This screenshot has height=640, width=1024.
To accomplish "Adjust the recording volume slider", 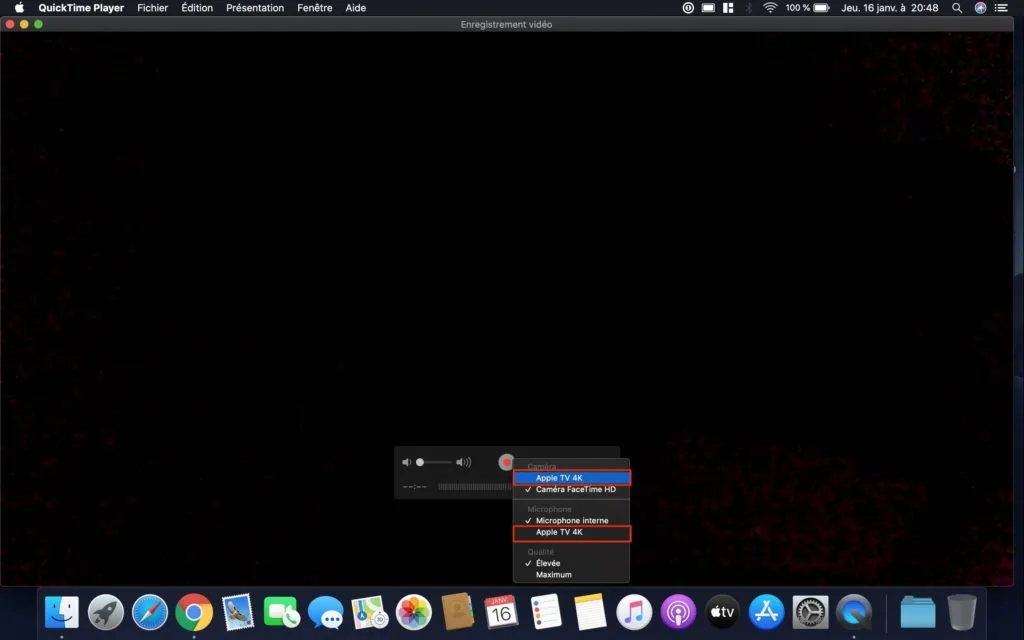I will coord(435,462).
